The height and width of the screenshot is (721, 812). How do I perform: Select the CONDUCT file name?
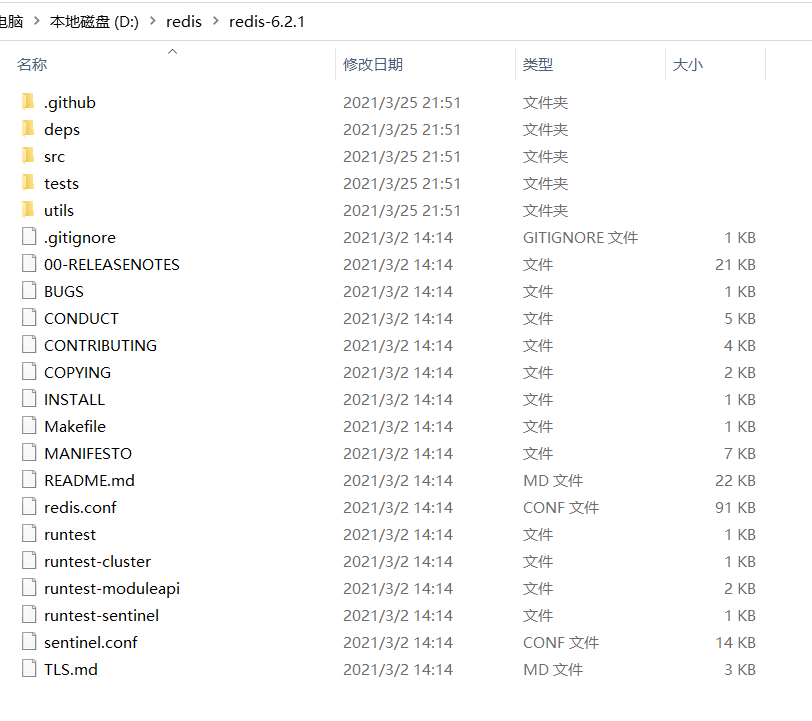[x=81, y=318]
